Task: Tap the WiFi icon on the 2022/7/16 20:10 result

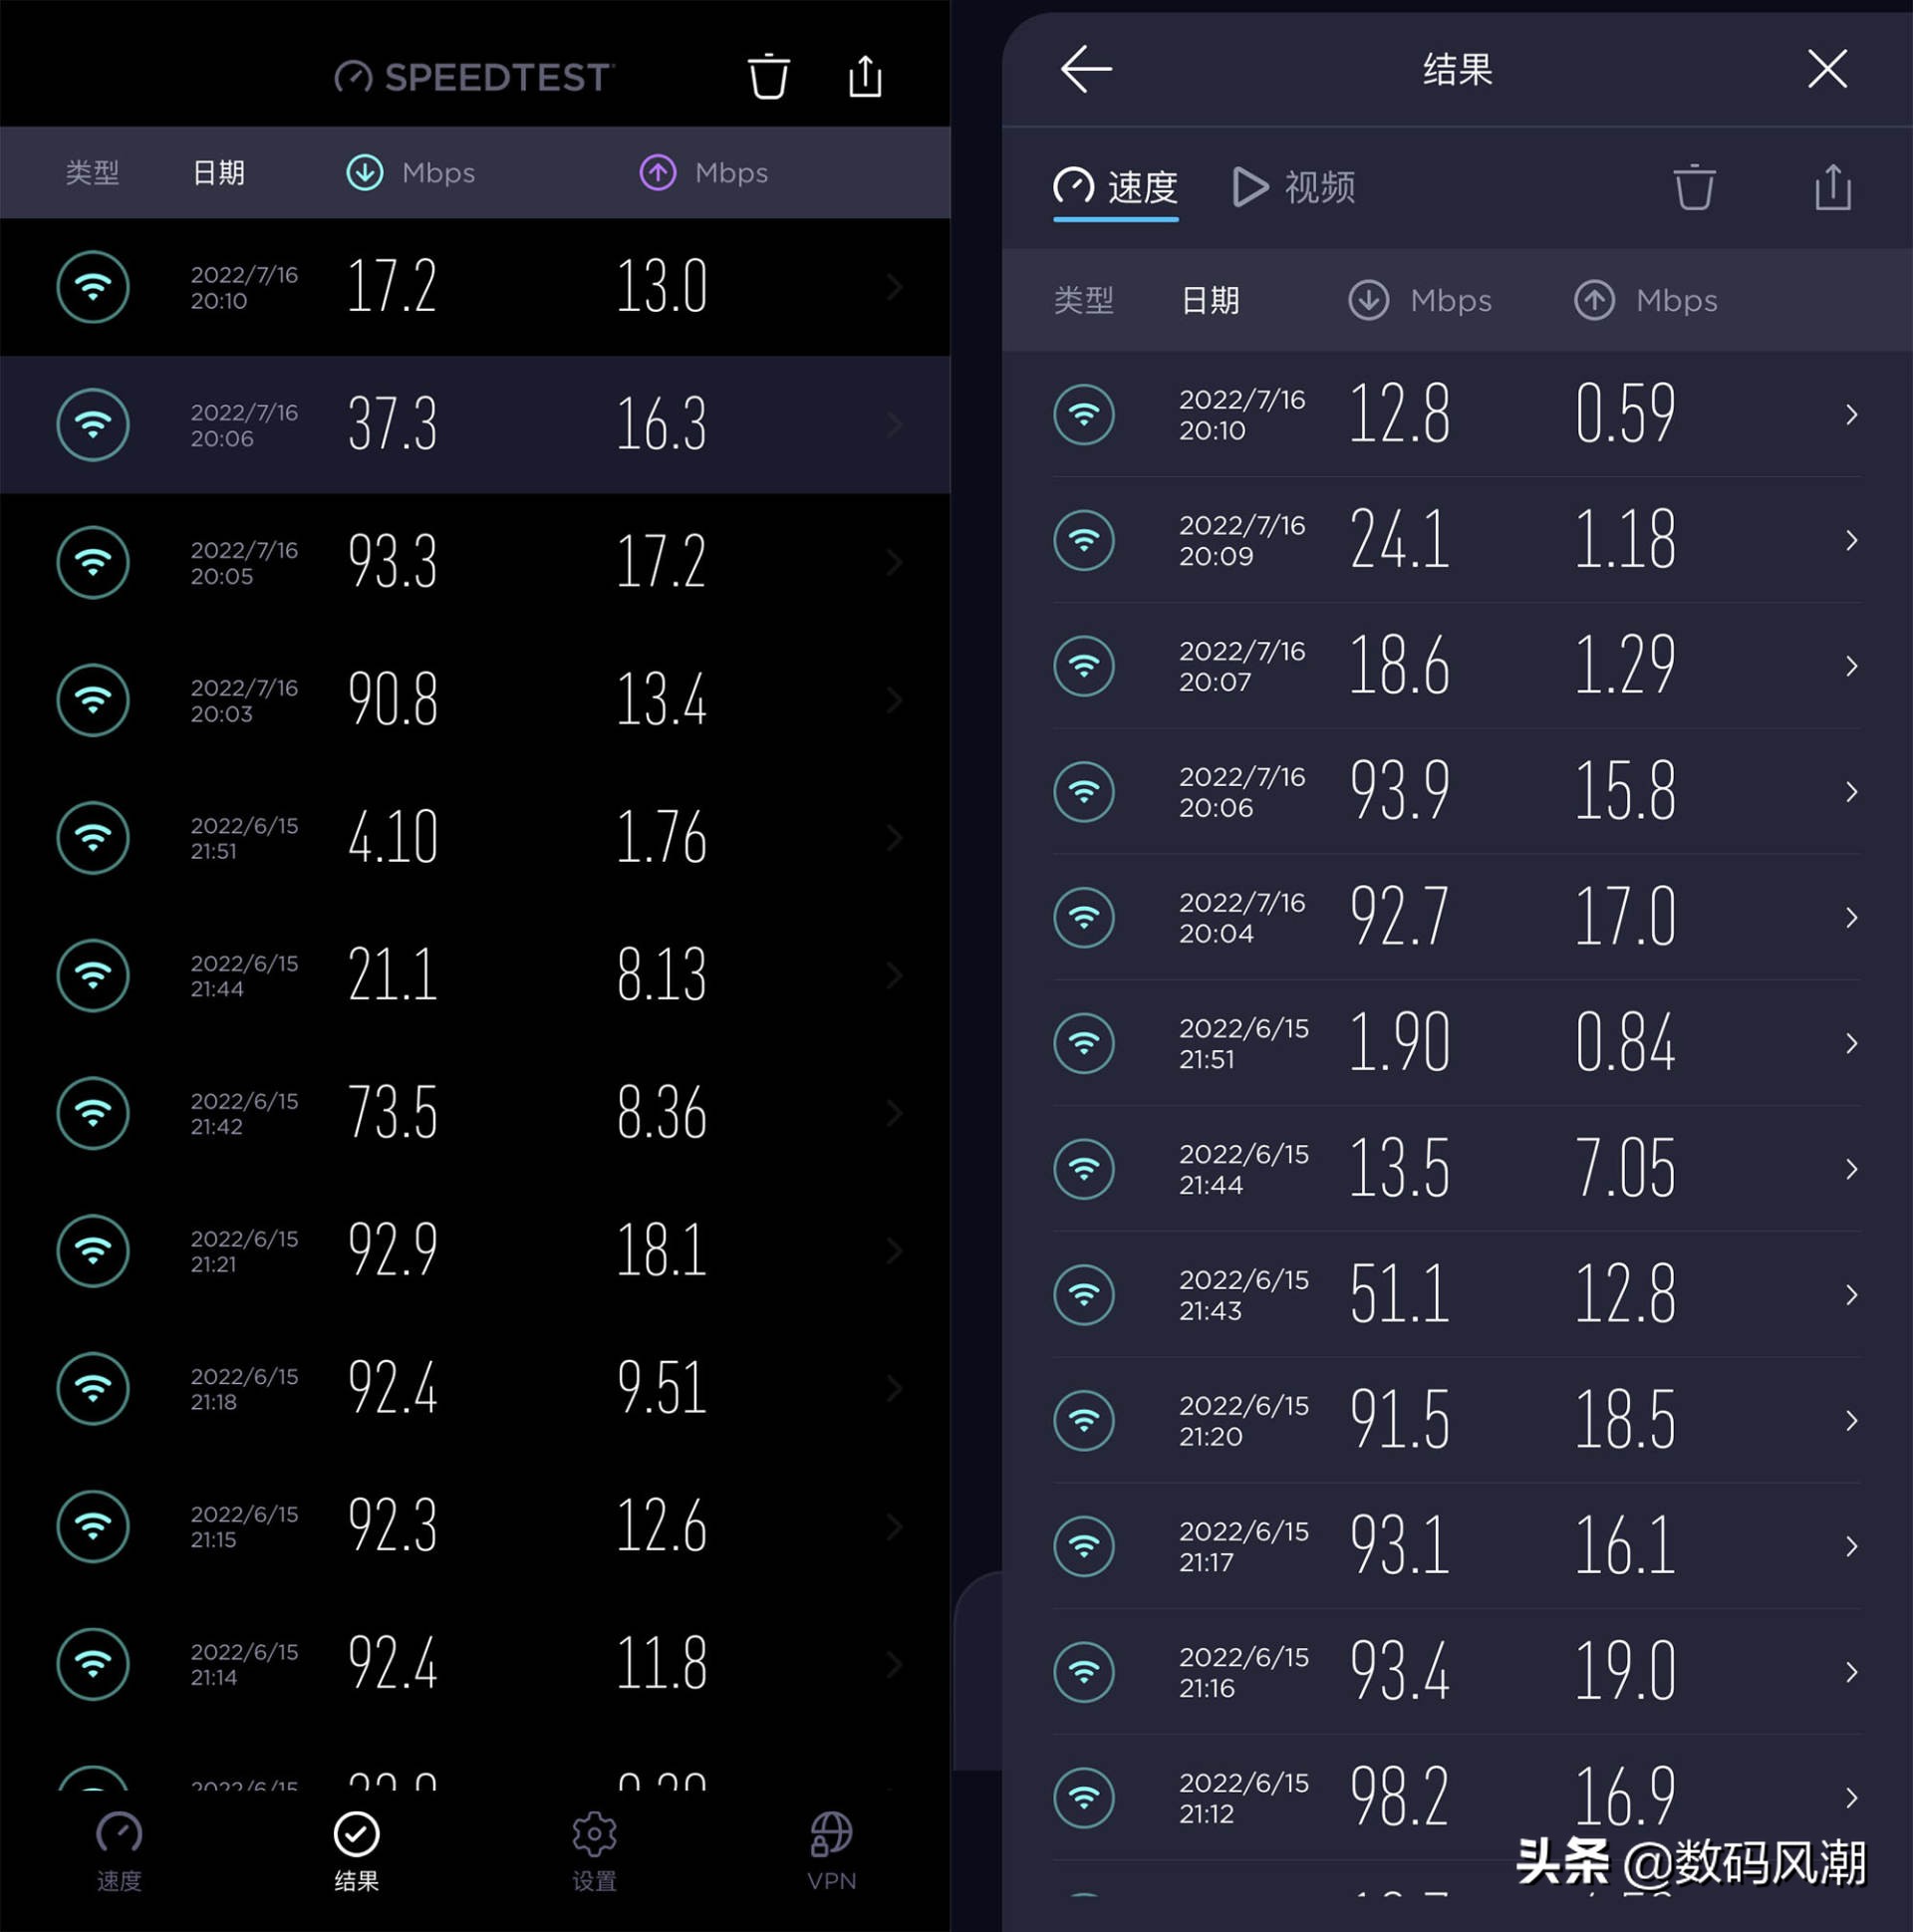Action: (93, 287)
